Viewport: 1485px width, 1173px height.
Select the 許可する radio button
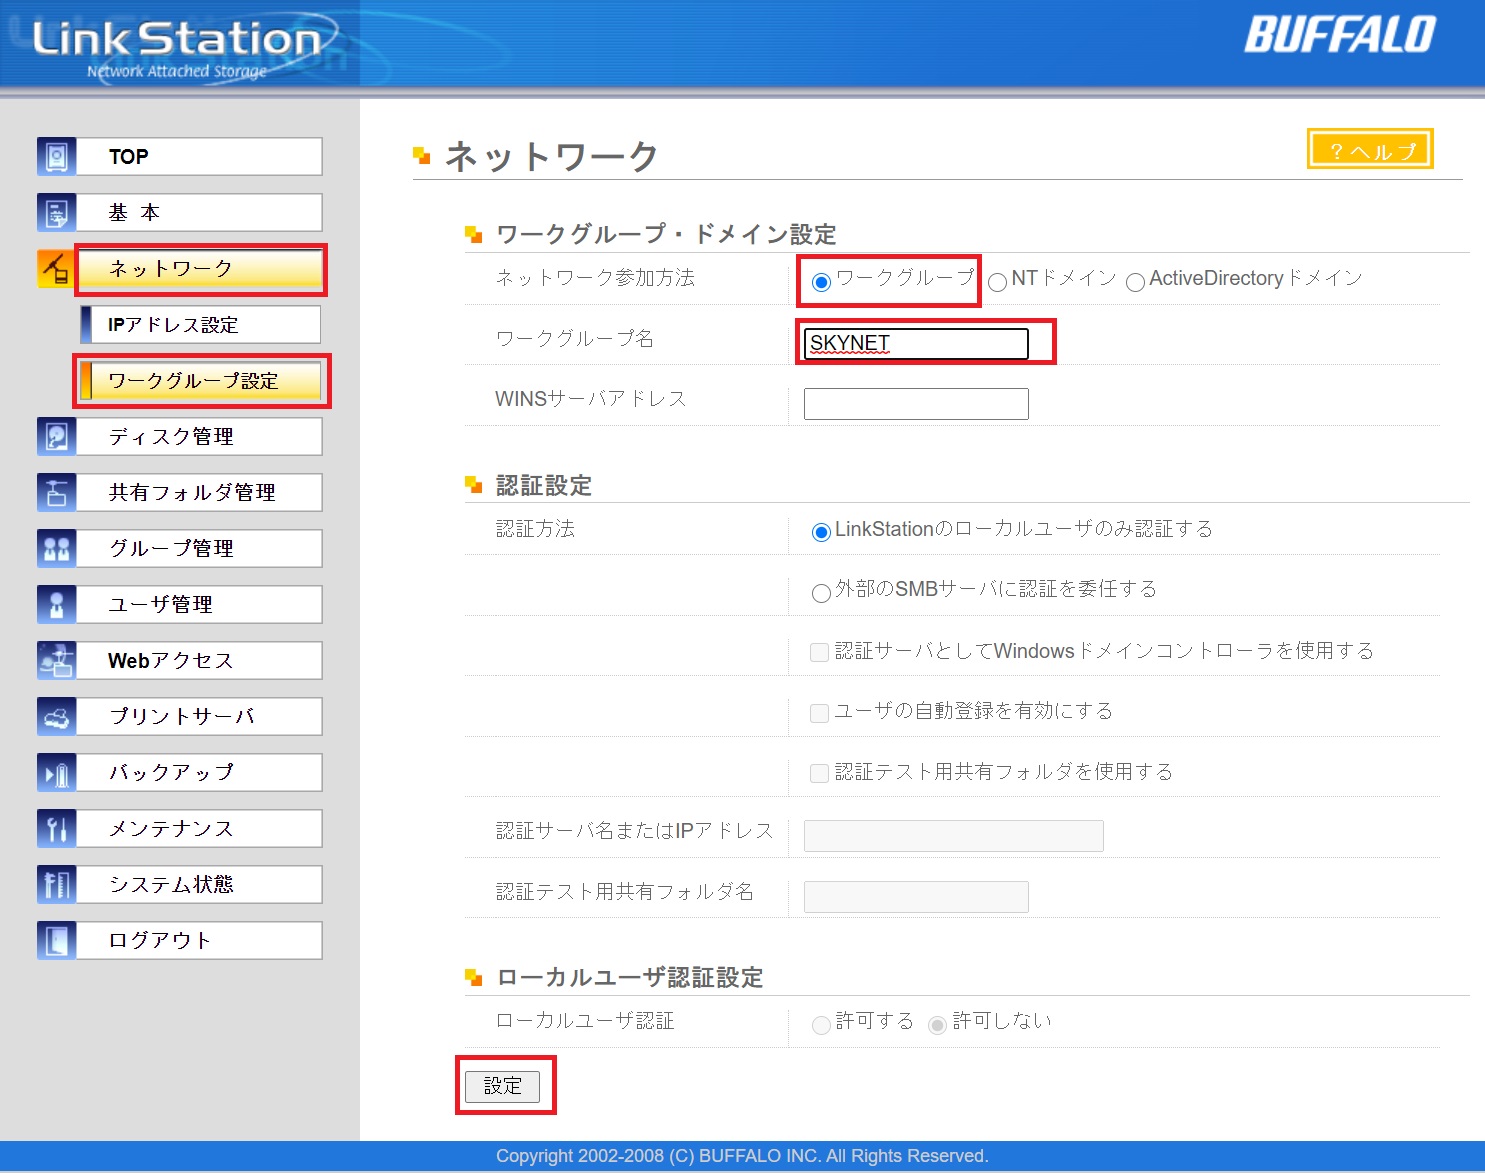(821, 1024)
